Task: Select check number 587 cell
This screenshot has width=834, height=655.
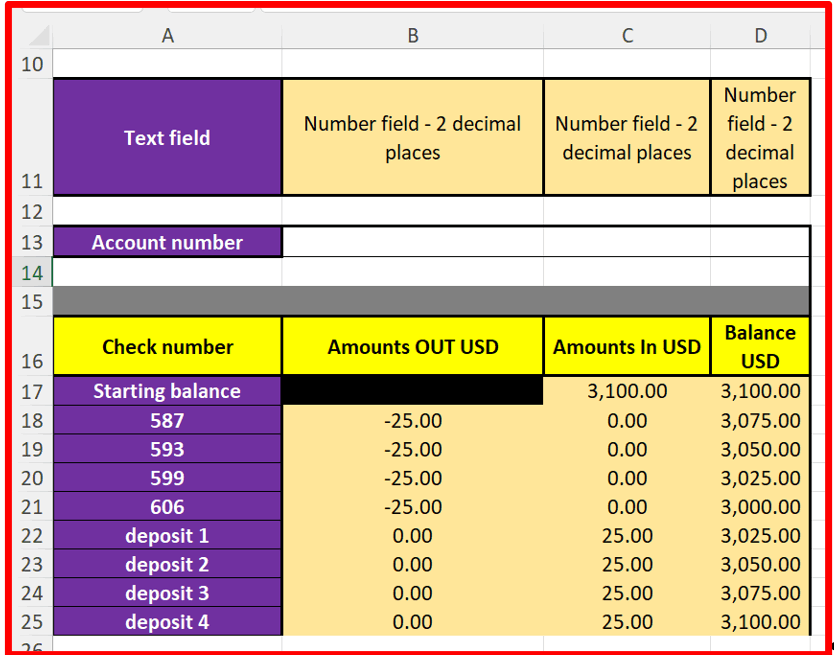Action: (168, 420)
